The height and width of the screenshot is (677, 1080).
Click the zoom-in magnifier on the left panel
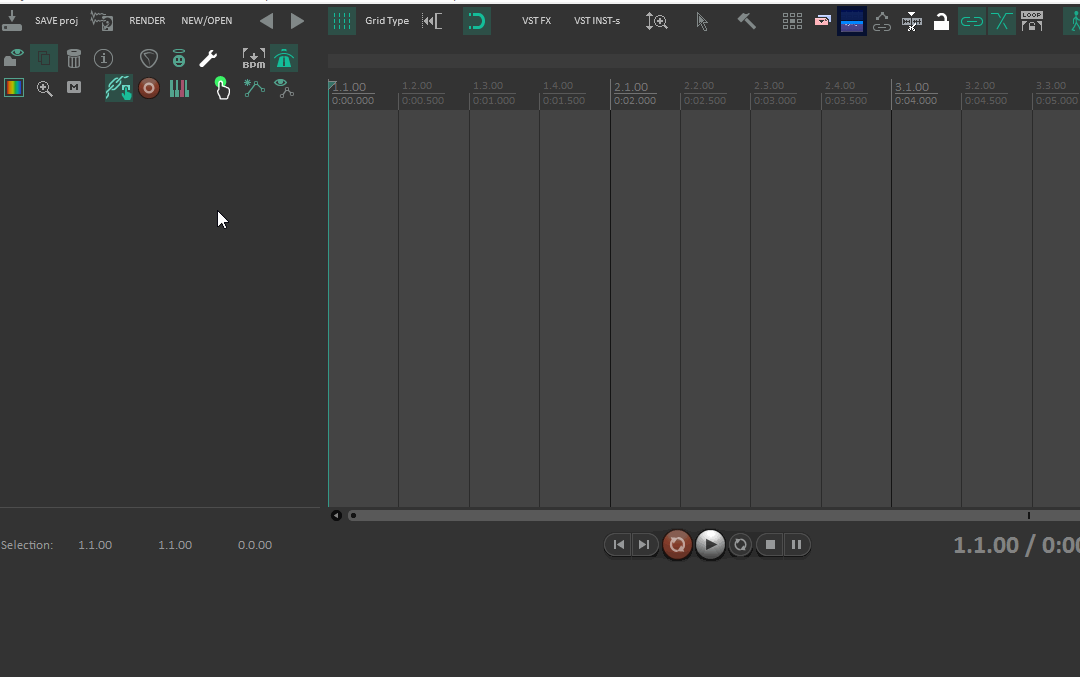(44, 88)
